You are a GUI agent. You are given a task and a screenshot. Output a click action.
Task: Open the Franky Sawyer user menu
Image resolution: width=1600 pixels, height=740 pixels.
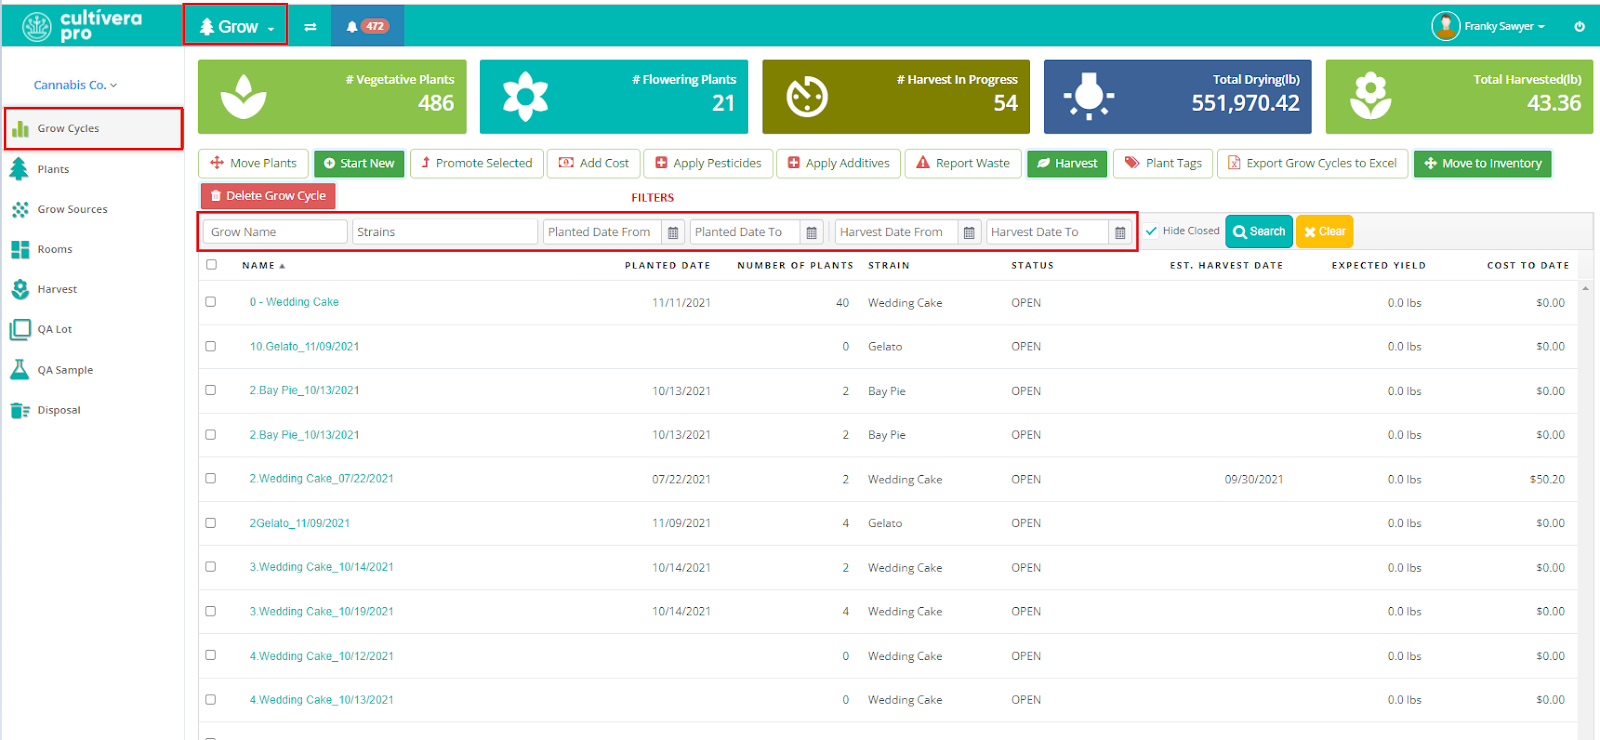pyautogui.click(x=1504, y=26)
